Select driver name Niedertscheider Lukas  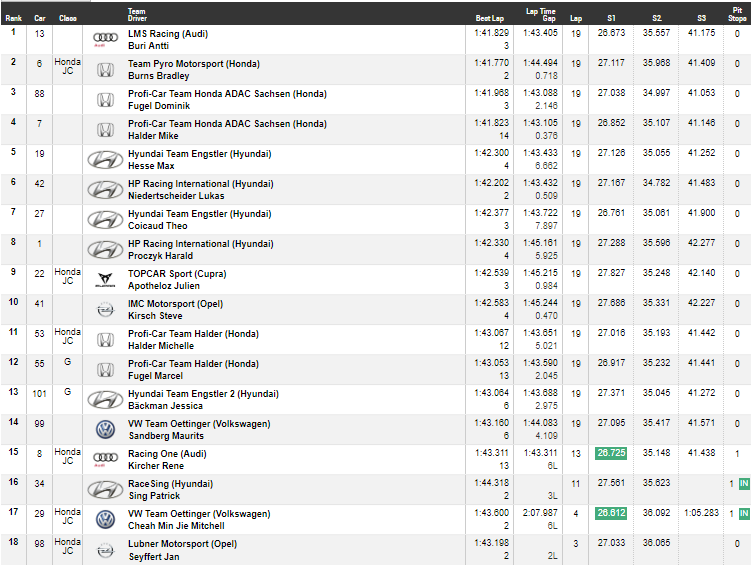pos(176,196)
